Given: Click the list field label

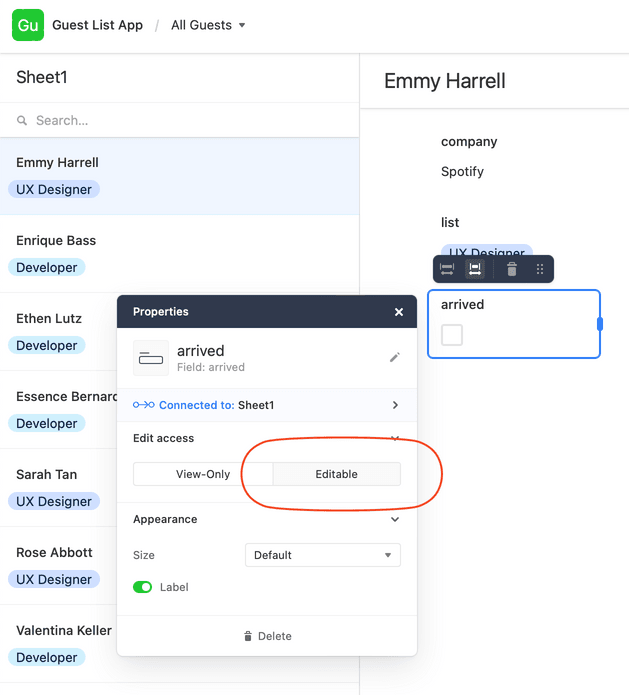Looking at the screenshot, I should pos(450,223).
